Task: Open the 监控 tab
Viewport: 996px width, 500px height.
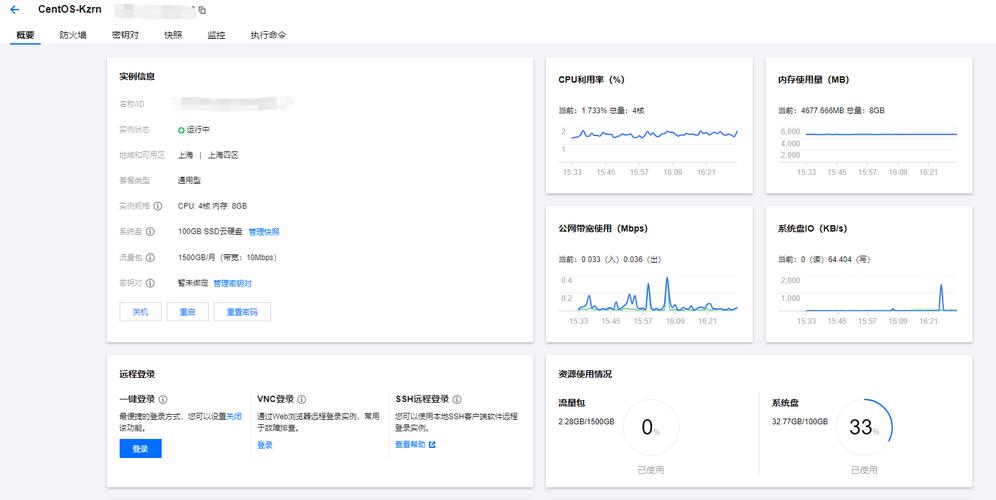Action: click(x=216, y=35)
